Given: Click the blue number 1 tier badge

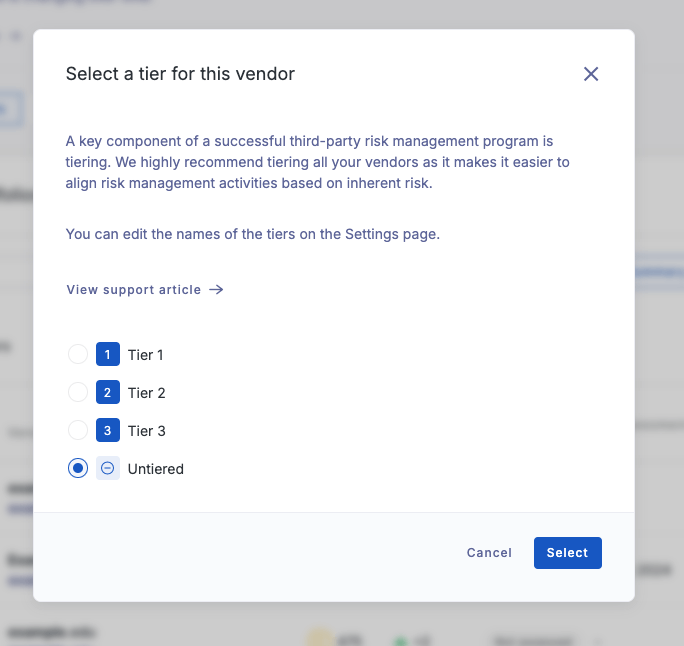Looking at the screenshot, I should pos(108,354).
